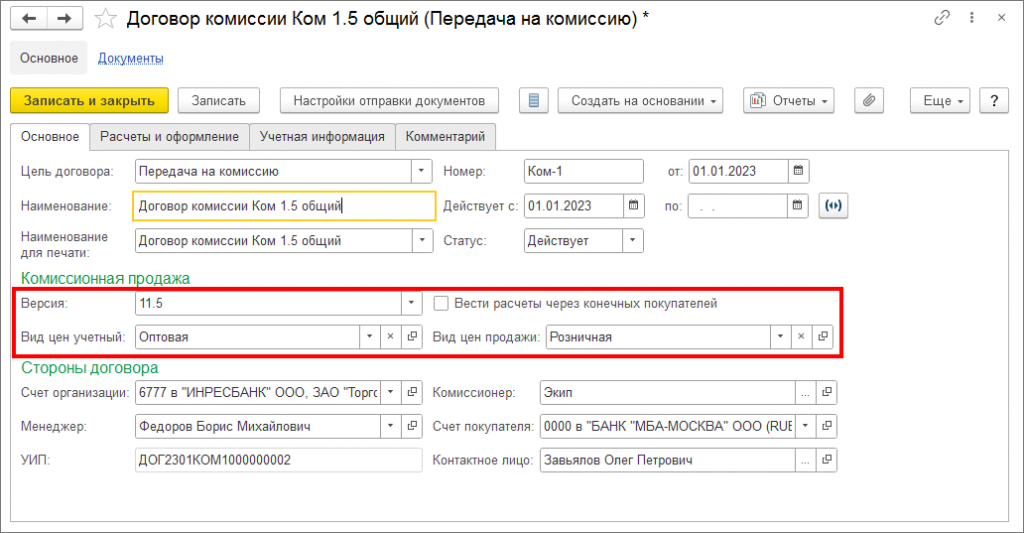Click the 'УИП' field ДОГ2301КОМ1000000002

279,460
